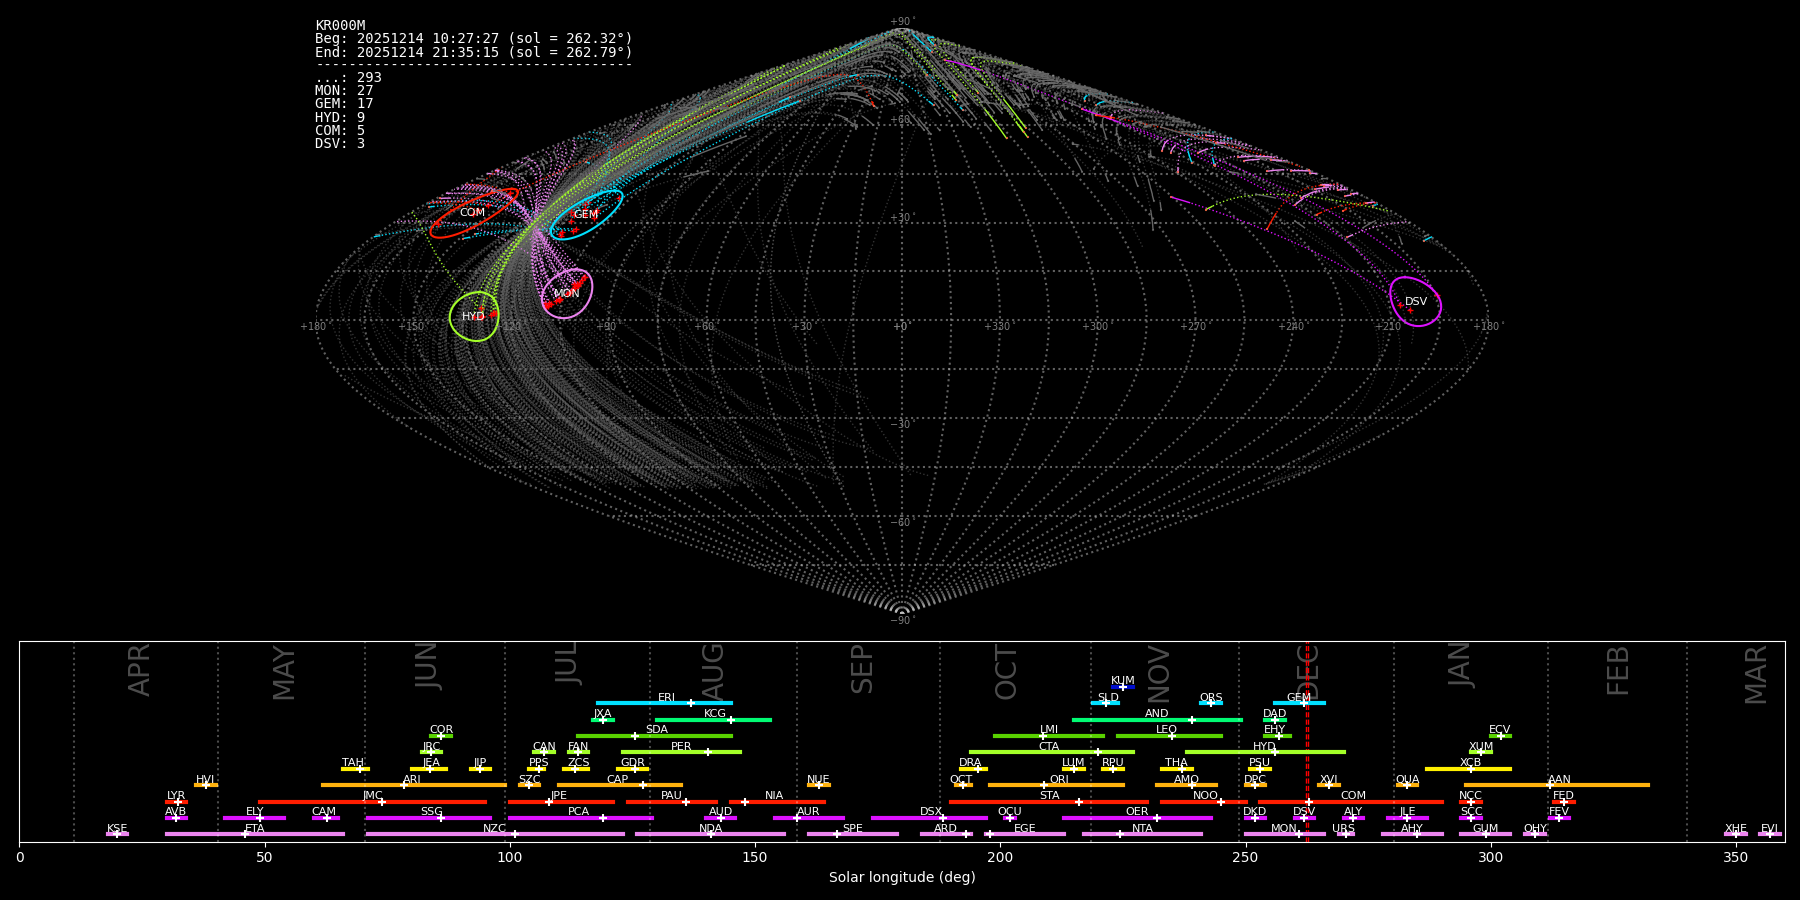Screen dimensions: 1800x900
Task: Select the OCT month label in the timeline
Action: coord(1006,673)
